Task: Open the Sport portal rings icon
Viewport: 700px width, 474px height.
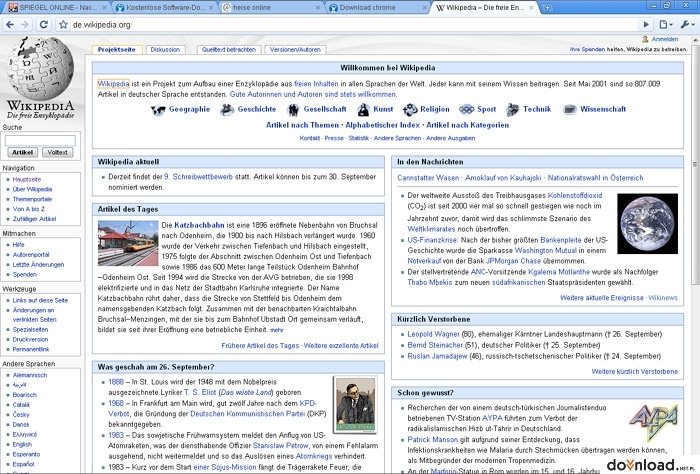Action: pos(467,109)
